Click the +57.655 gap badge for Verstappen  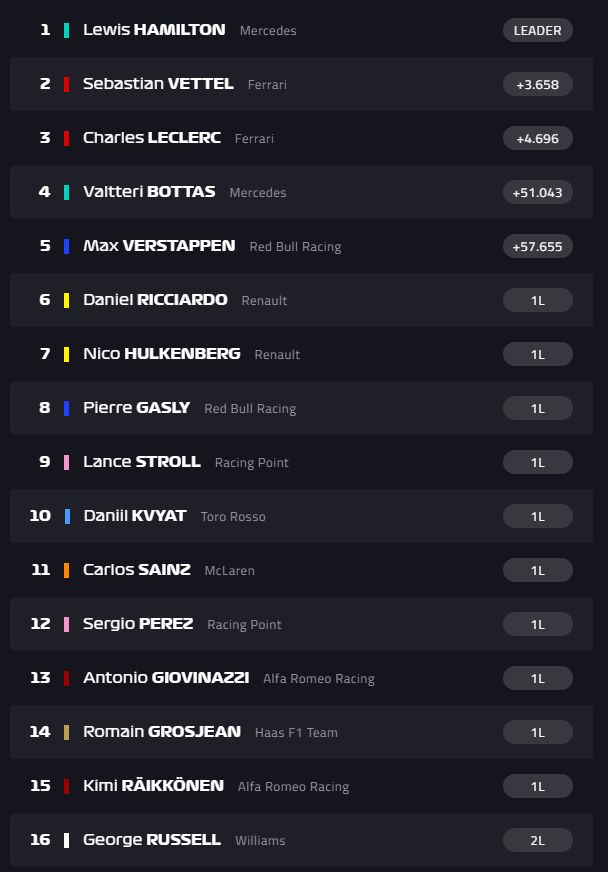click(537, 246)
